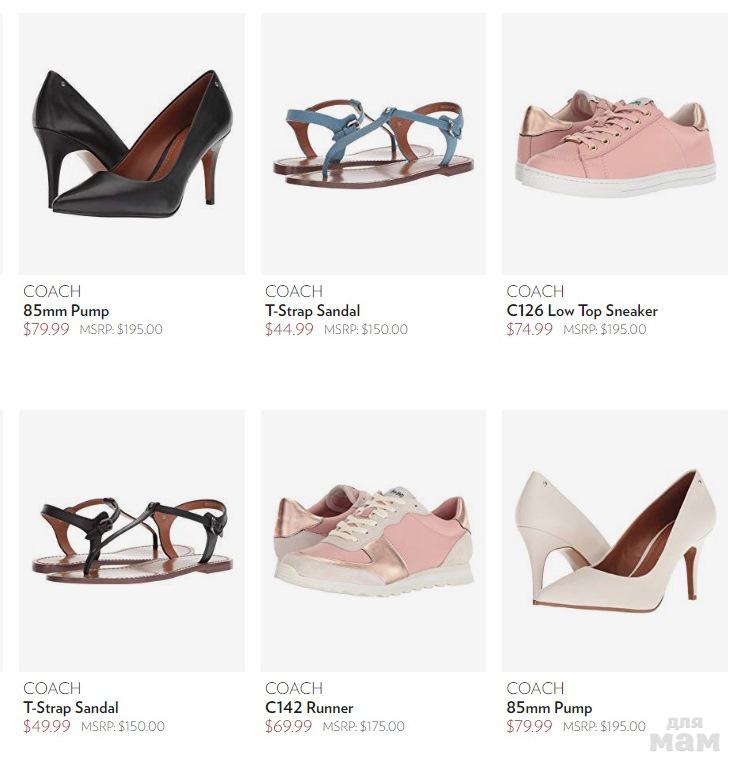735x766 pixels.
Task: Click the 85mm Pump title under black heels
Action: (x=66, y=311)
